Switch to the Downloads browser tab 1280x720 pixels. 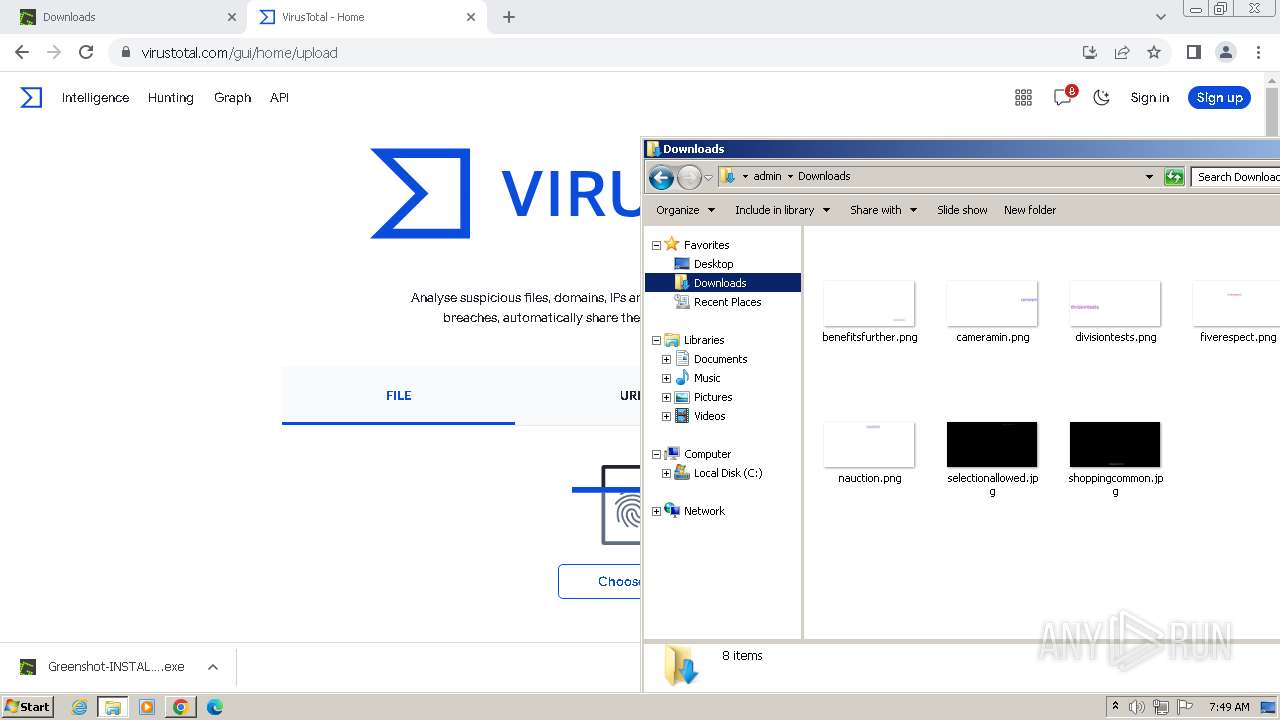[x=124, y=17]
